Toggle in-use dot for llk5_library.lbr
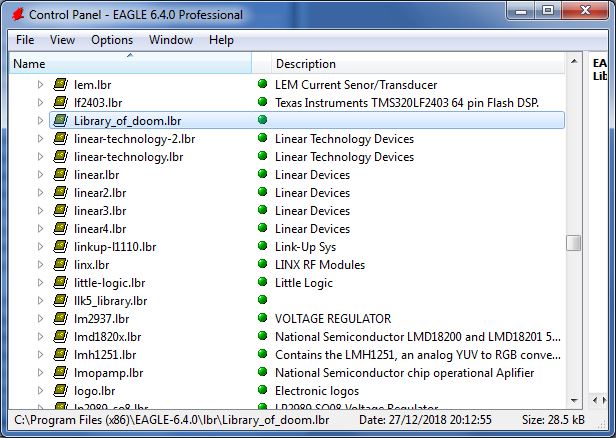This screenshot has width=616, height=438. [262, 300]
